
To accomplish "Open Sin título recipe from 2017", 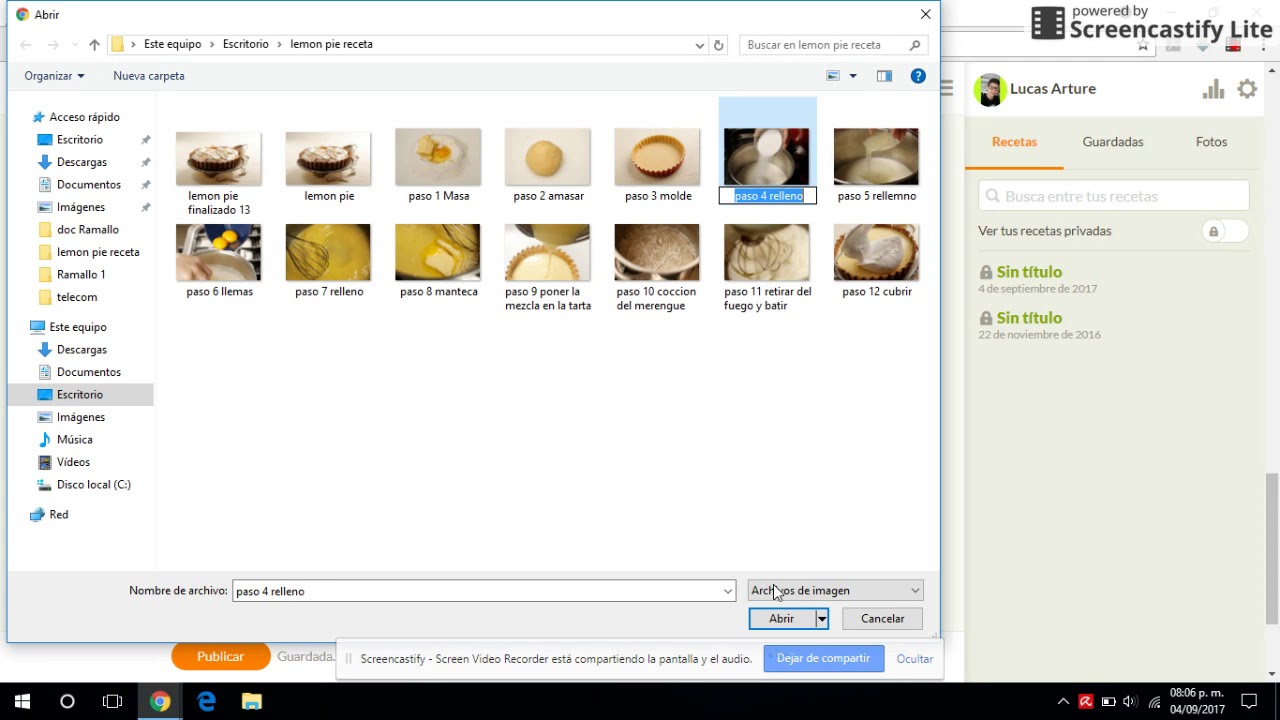I will (1029, 272).
